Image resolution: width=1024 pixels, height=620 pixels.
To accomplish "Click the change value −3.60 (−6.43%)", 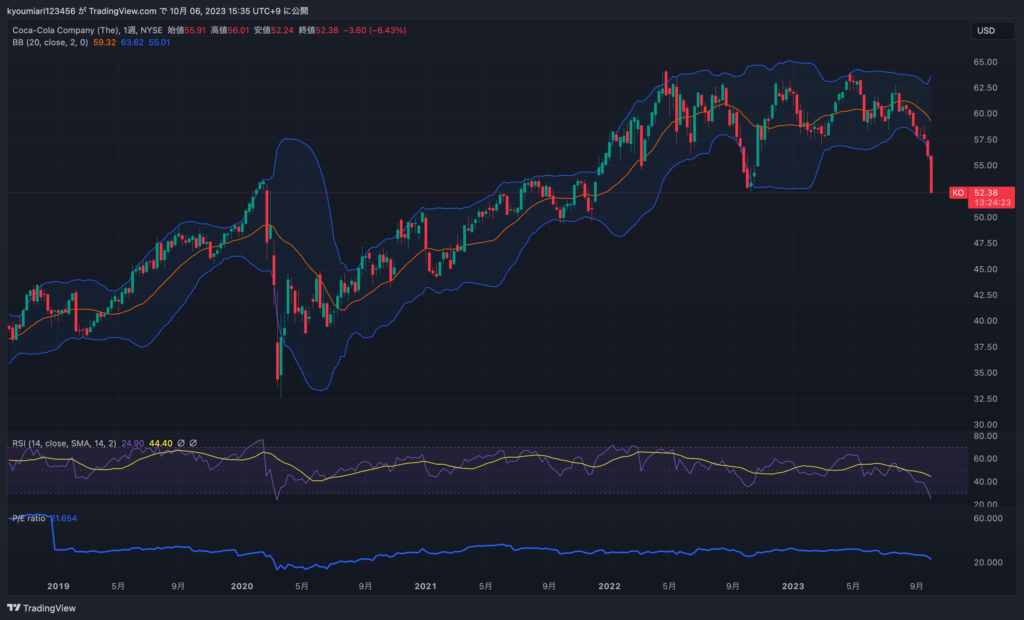I will coord(375,30).
